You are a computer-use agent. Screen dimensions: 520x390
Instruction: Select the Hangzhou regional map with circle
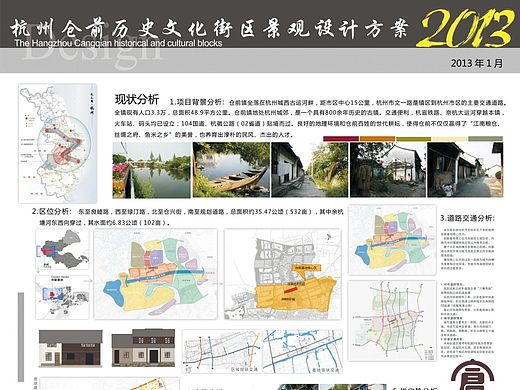[58, 143]
